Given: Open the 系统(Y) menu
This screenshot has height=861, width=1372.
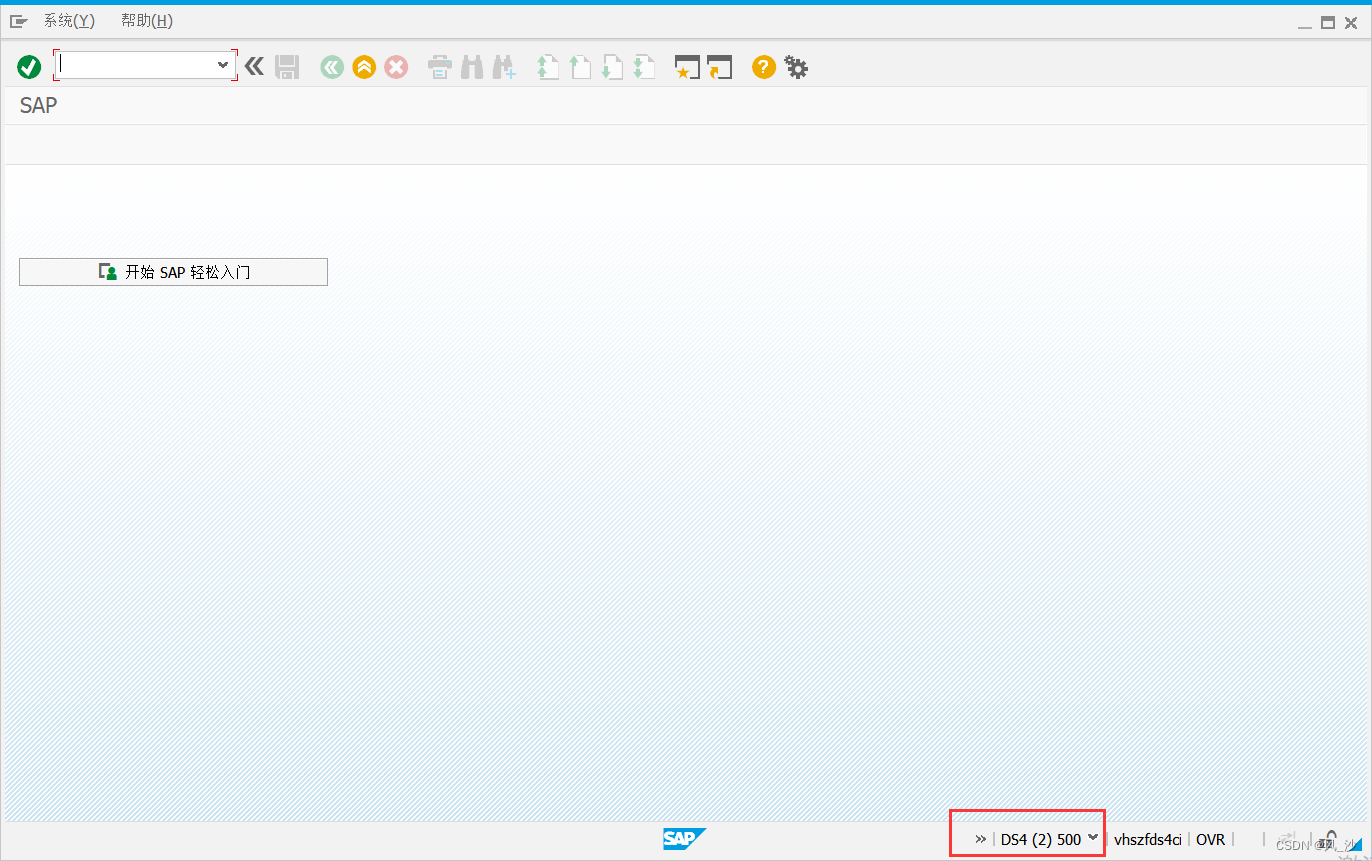Looking at the screenshot, I should [x=69, y=21].
